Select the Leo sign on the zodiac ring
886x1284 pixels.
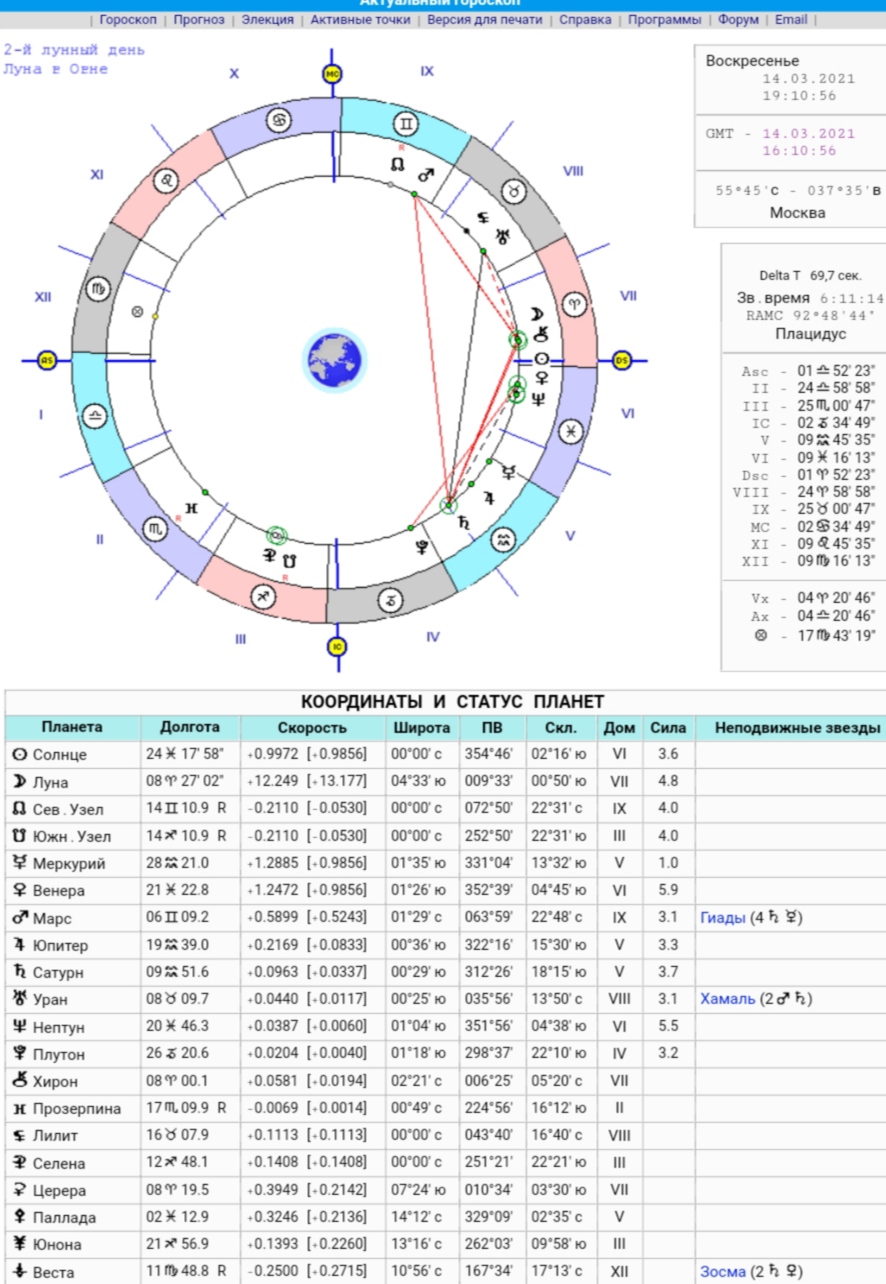pos(166,181)
